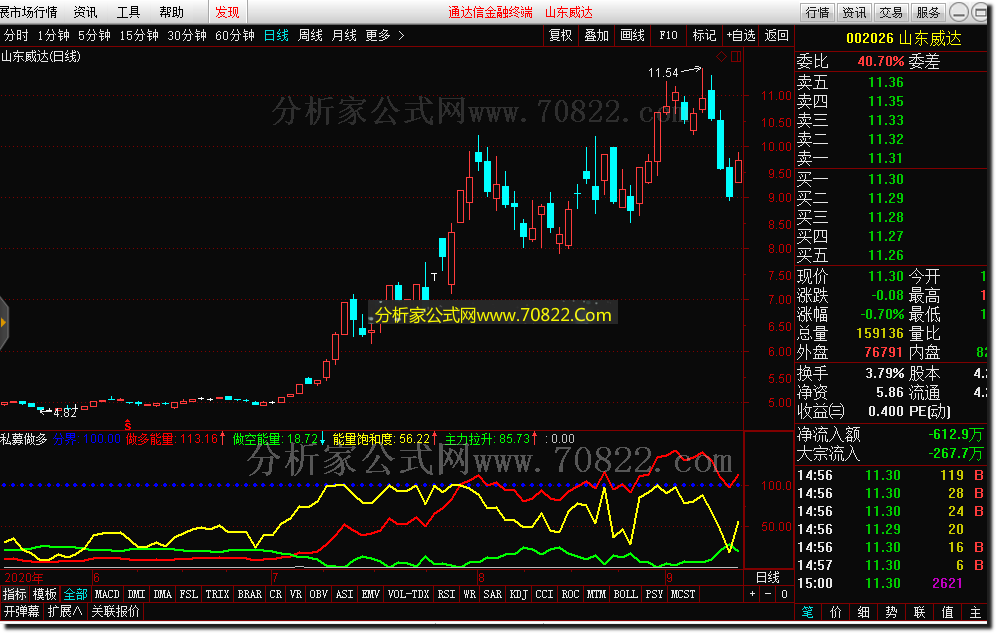Screen dimensions: 997x633
Task: Click the red diamond icon above the chart
Action: (722, 57)
